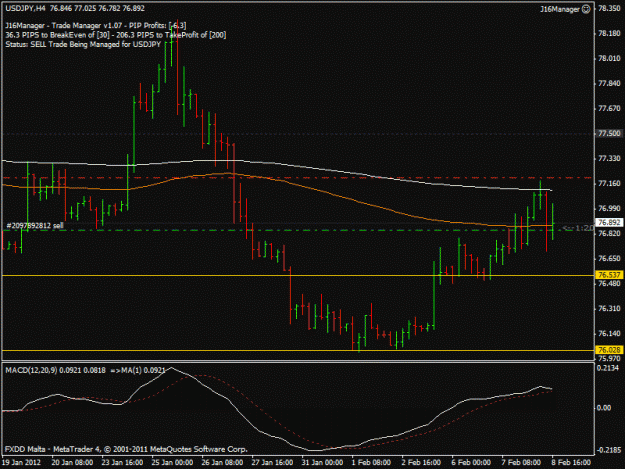Screen dimensions: 625x469
Task: Click the 2 Feb 16:00 time label
Action: (421, 462)
